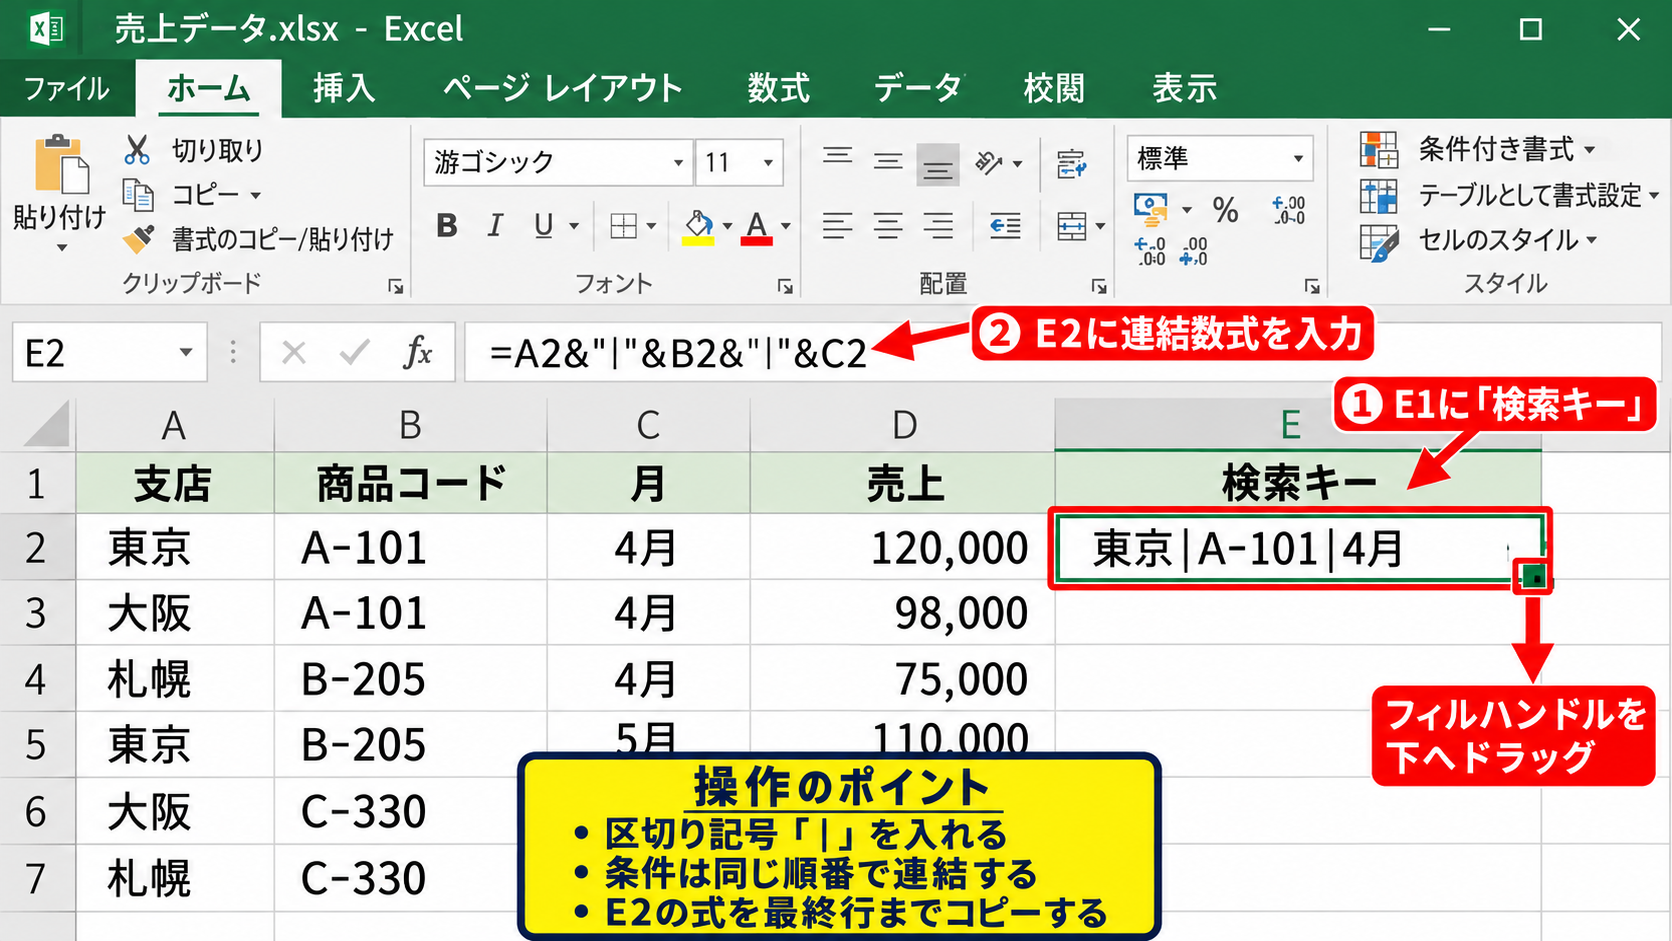1672x941 pixels.
Task: Click the accounting number format icon
Action: point(1151,209)
